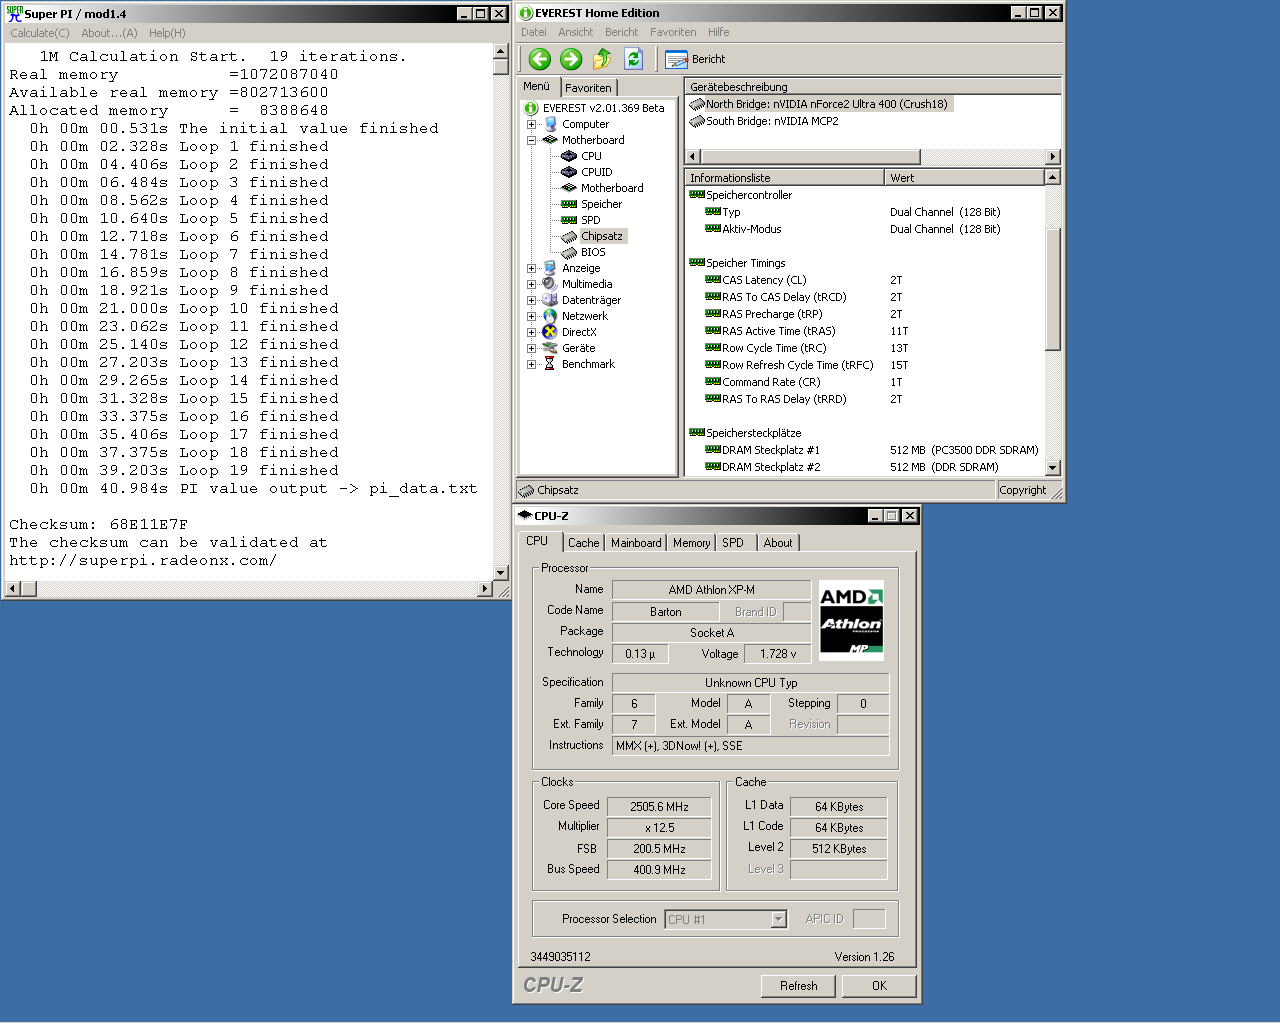Expand the DirectX tree node
The width and height of the screenshot is (1280, 1024).
coord(532,332)
